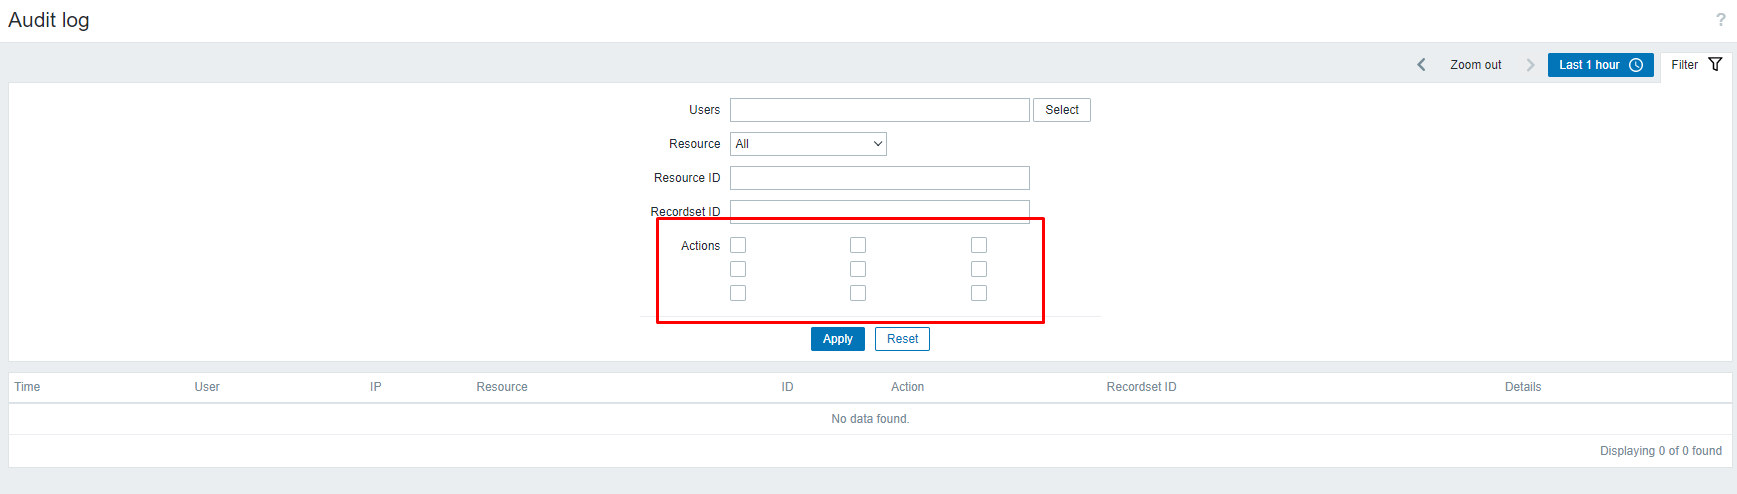Focus the Users input field
The image size is (1737, 494).
tap(880, 110)
